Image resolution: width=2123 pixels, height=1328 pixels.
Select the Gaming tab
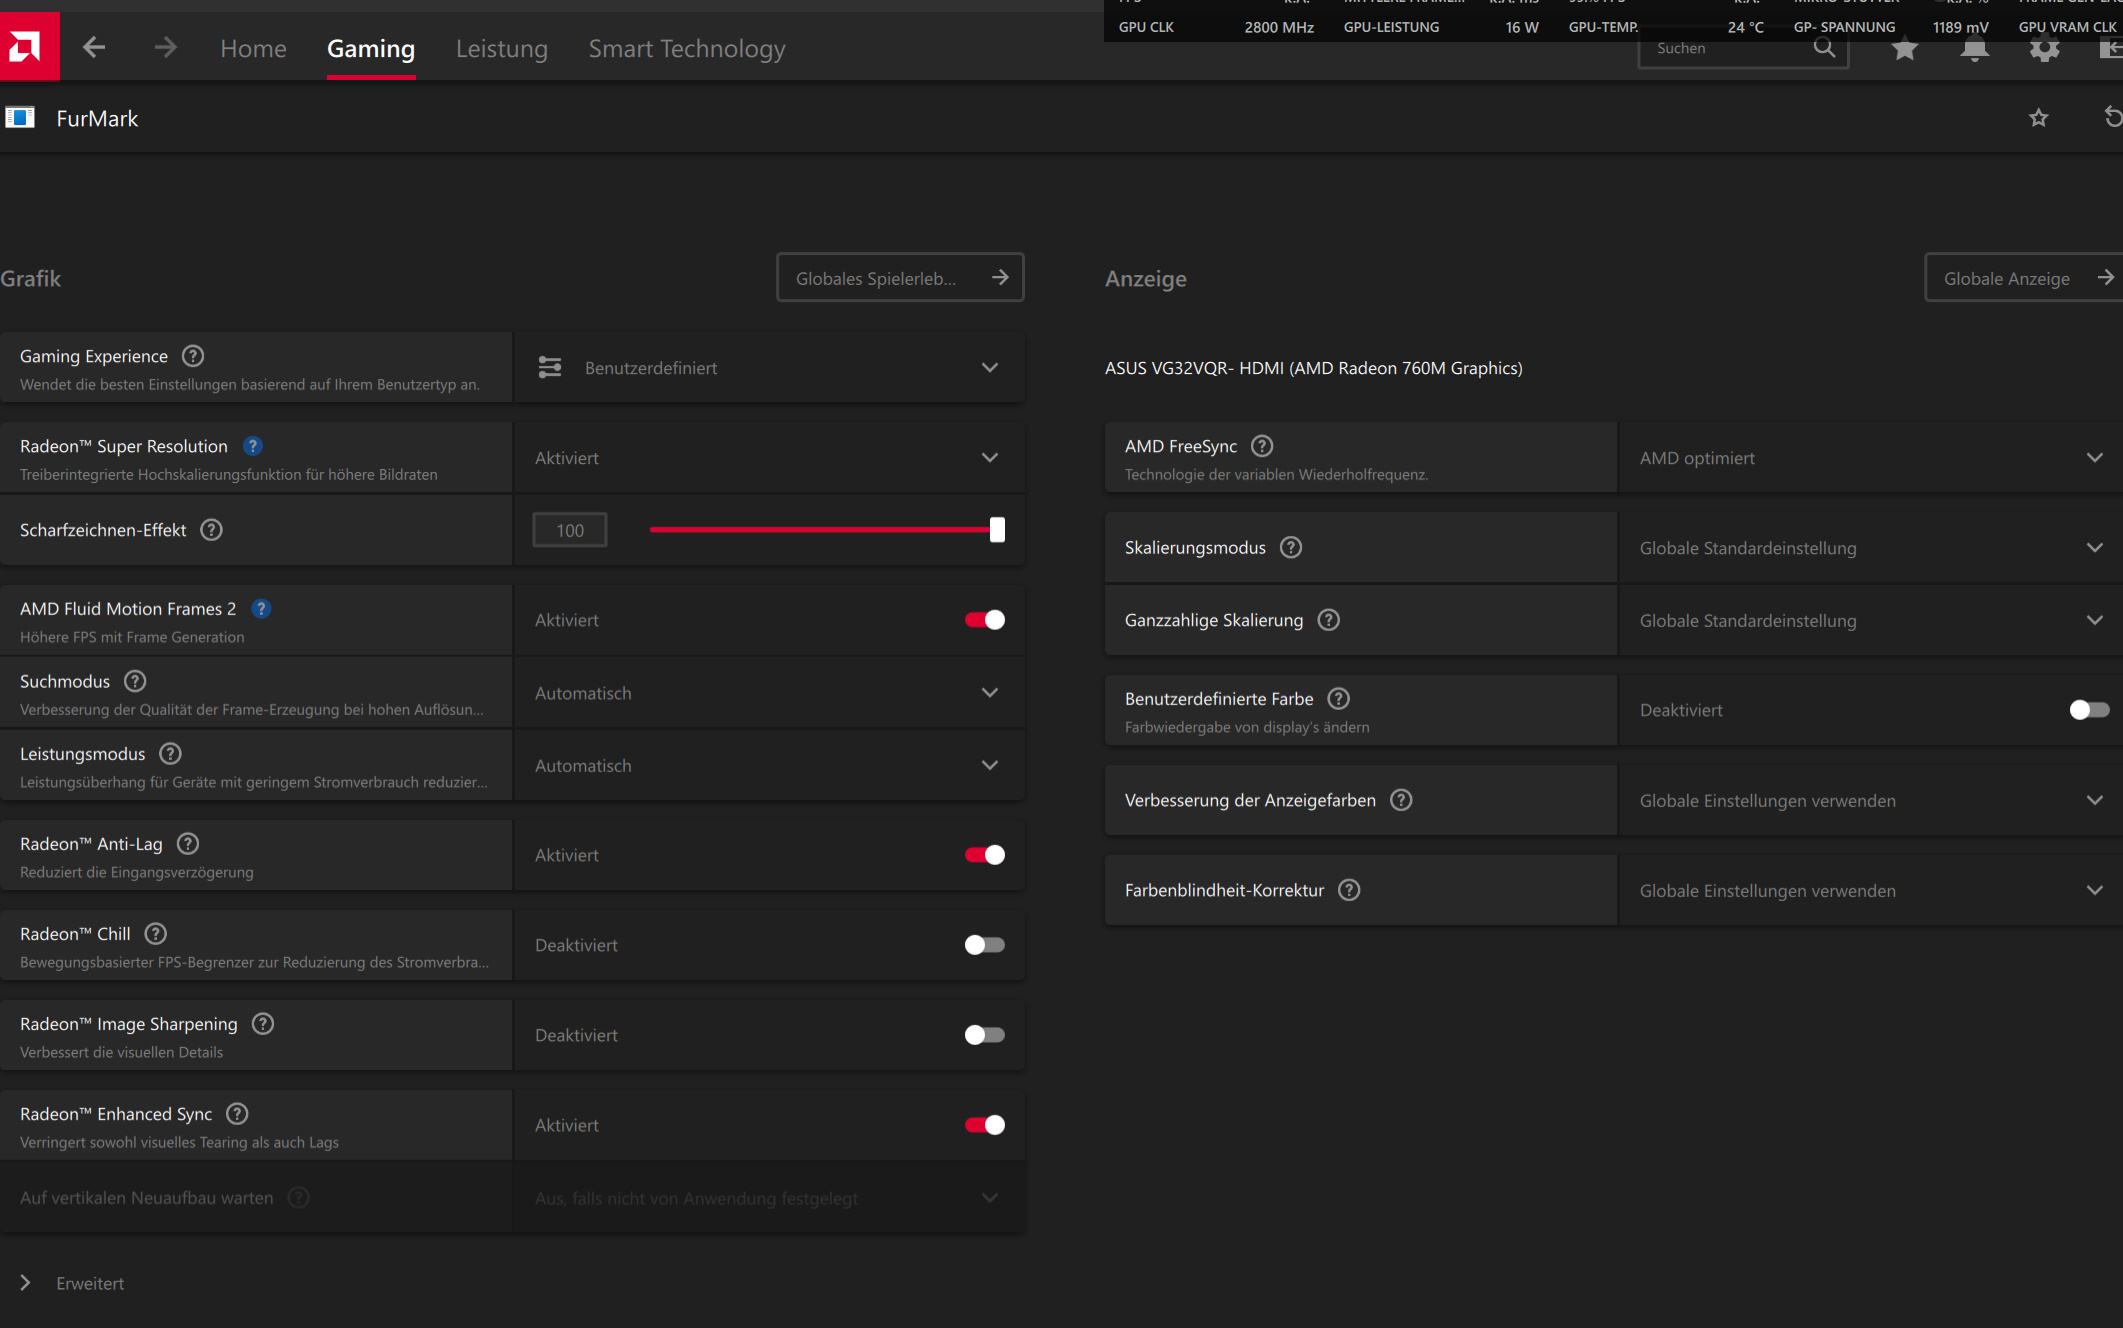click(371, 48)
